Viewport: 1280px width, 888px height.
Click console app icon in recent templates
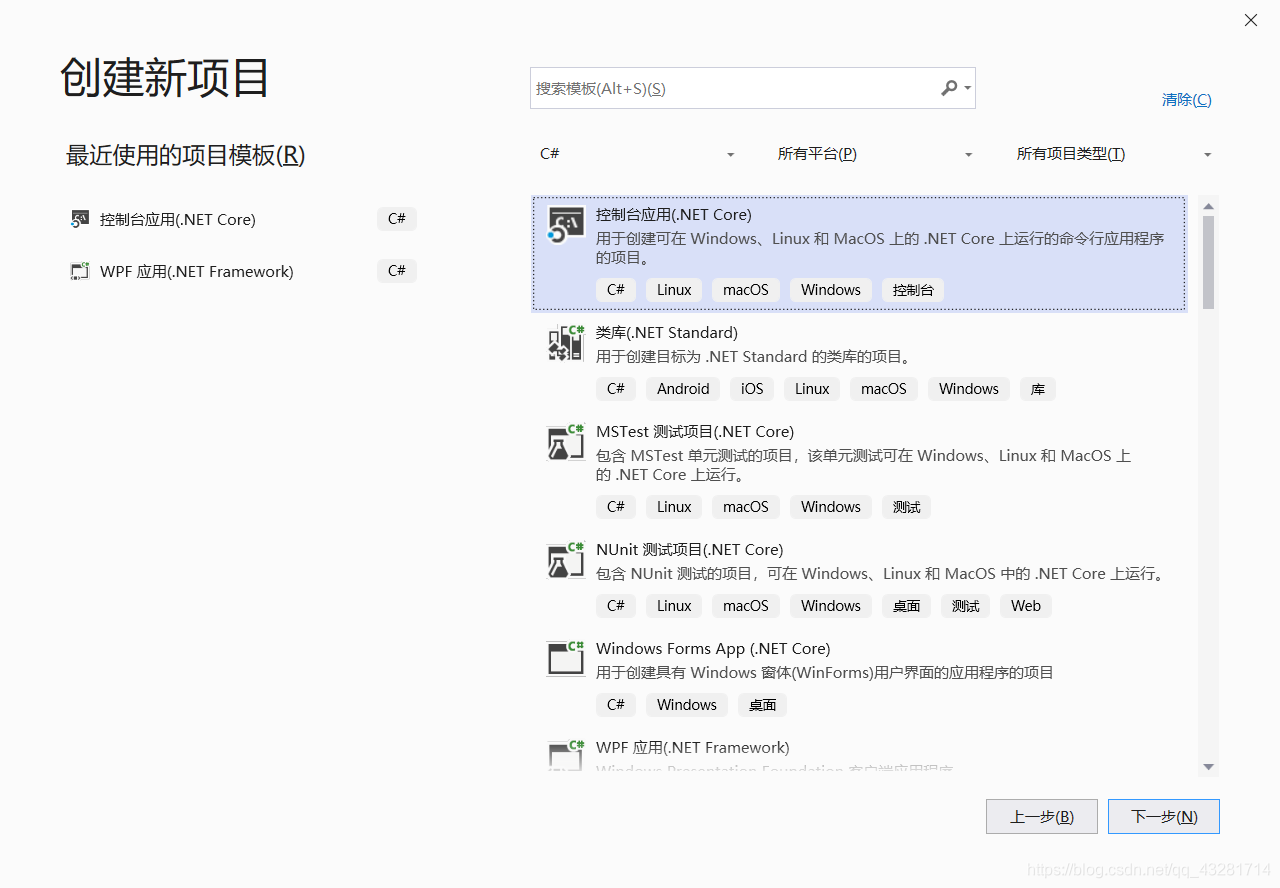pyautogui.click(x=80, y=219)
